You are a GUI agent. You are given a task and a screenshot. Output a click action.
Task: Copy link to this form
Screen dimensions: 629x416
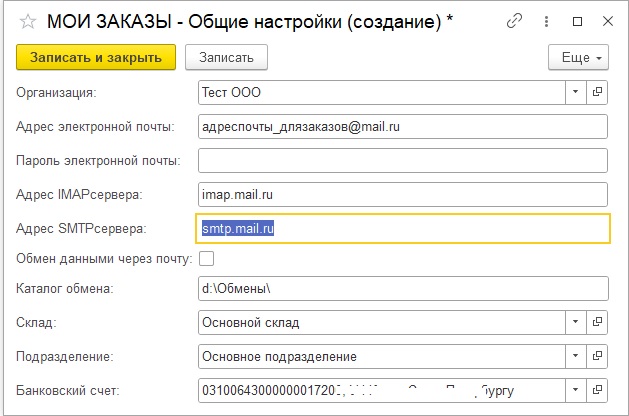(516, 20)
